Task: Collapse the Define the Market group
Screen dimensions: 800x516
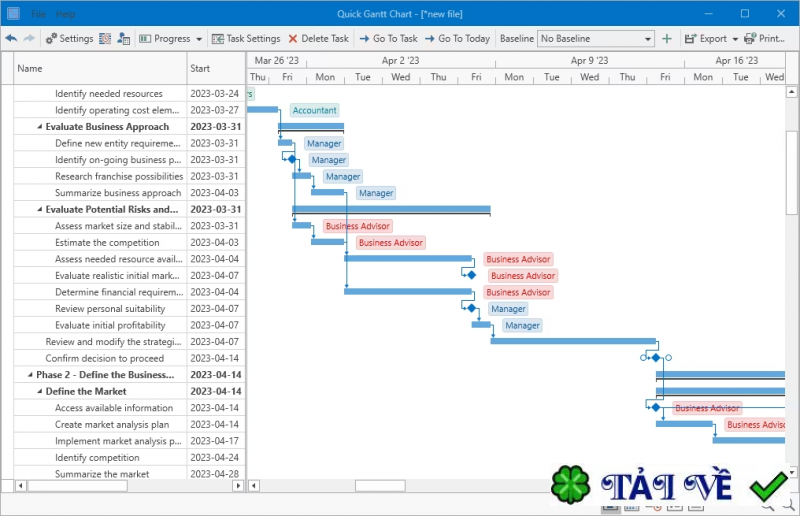Action: pyautogui.click(x=40, y=391)
